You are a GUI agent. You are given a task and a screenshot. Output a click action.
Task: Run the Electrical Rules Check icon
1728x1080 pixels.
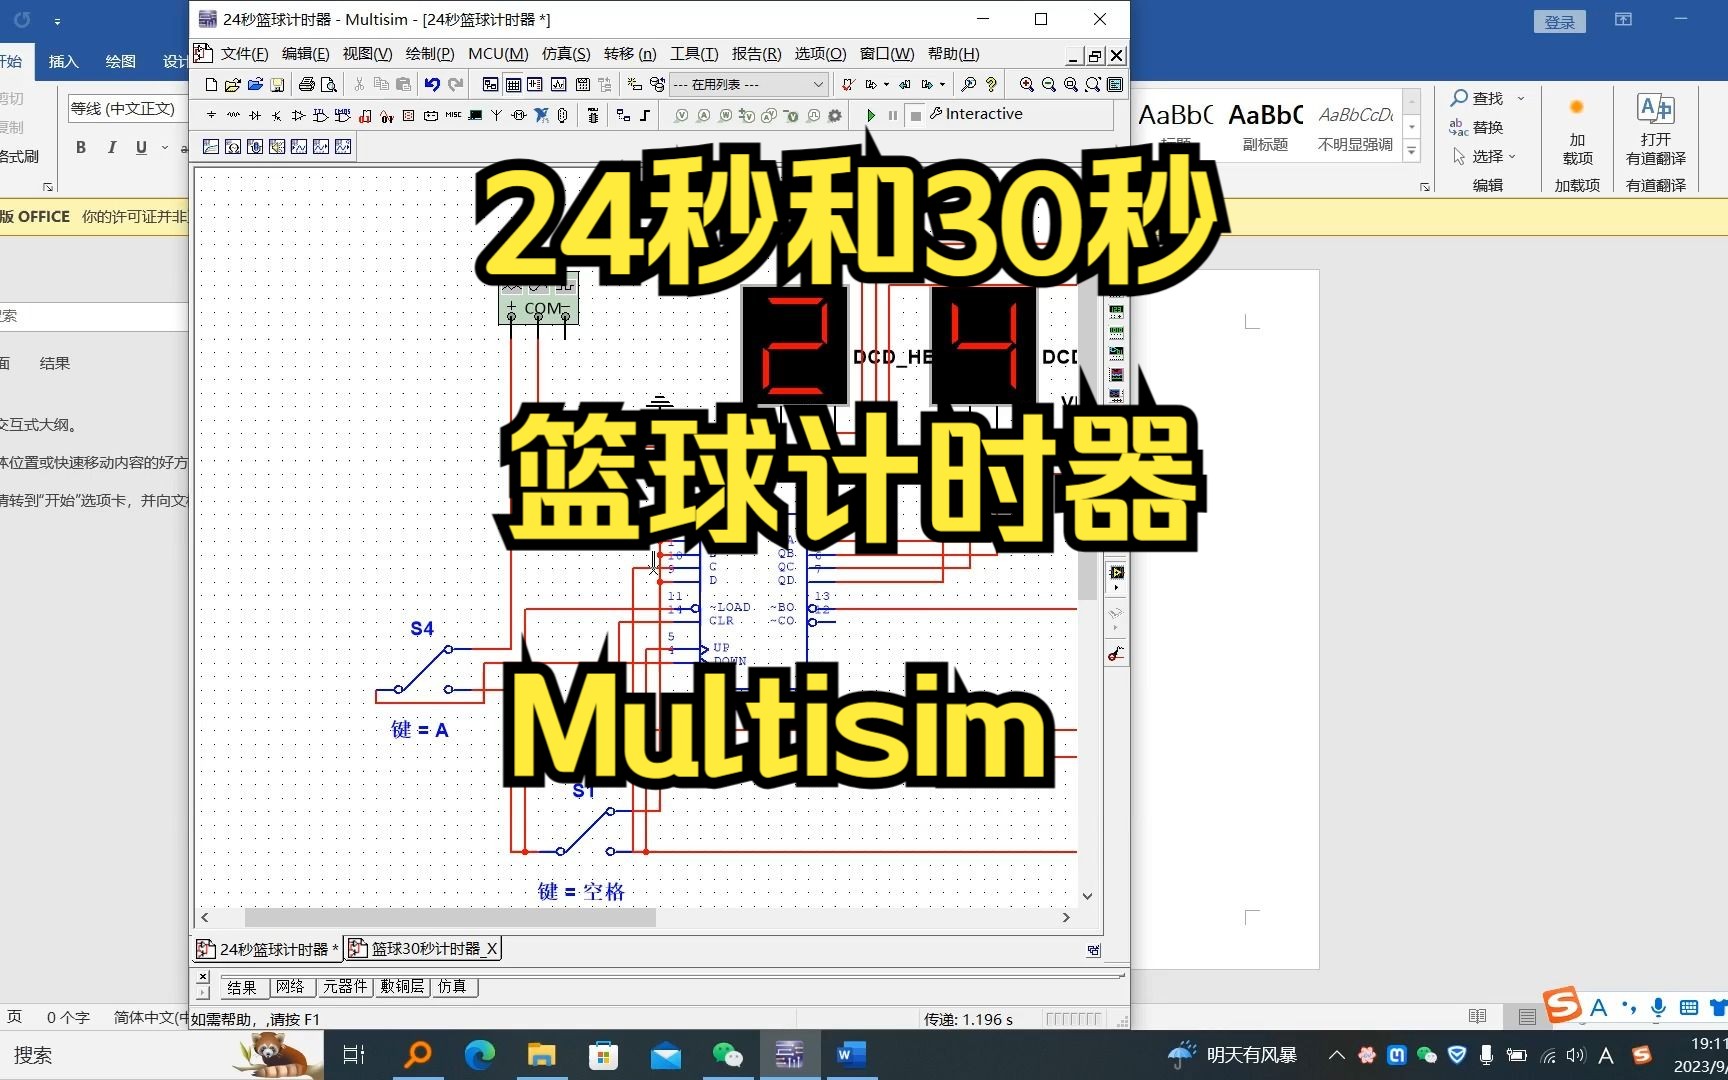tap(847, 85)
